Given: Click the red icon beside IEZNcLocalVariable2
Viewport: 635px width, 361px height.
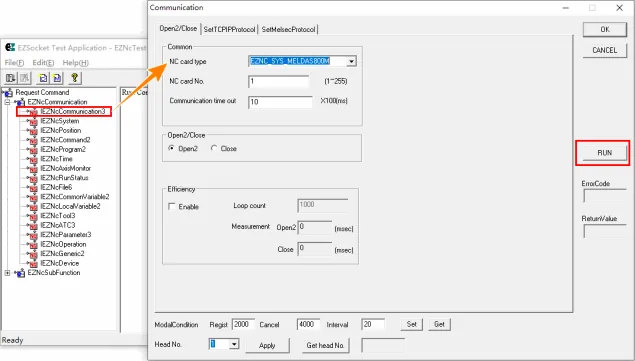Looking at the screenshot, I should (33, 206).
